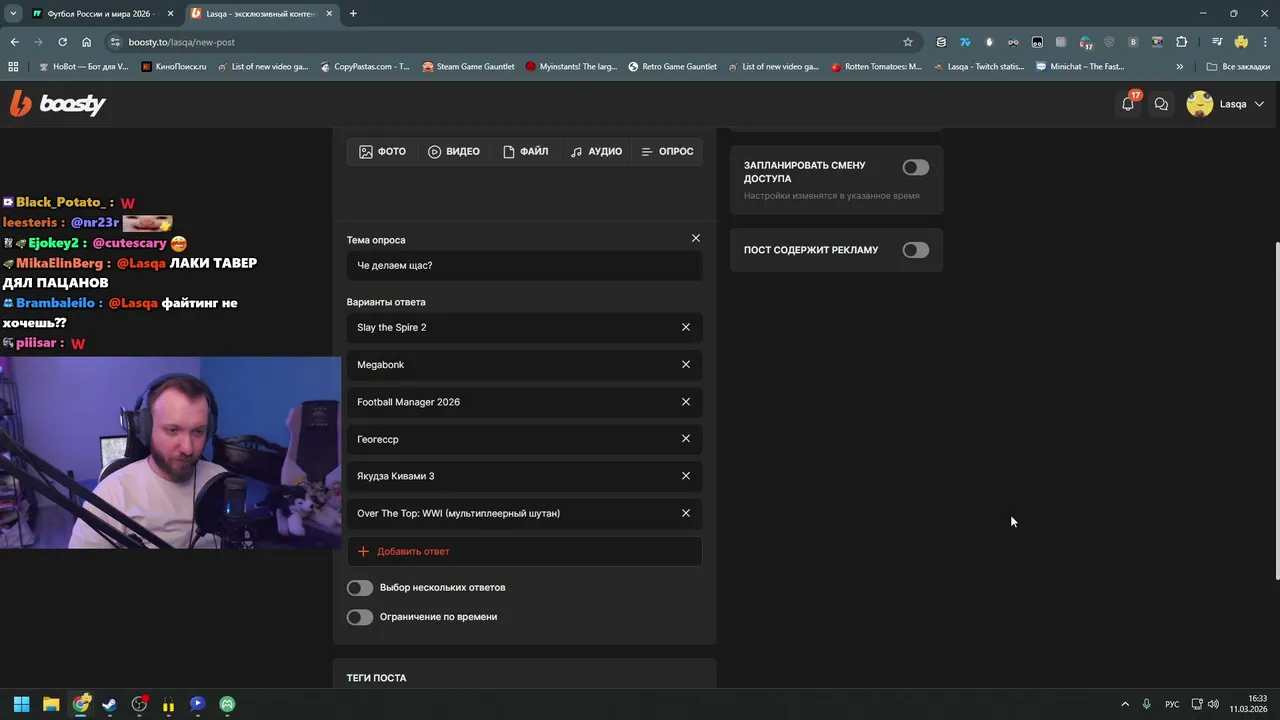Add a photo with ФОТО button

(383, 152)
